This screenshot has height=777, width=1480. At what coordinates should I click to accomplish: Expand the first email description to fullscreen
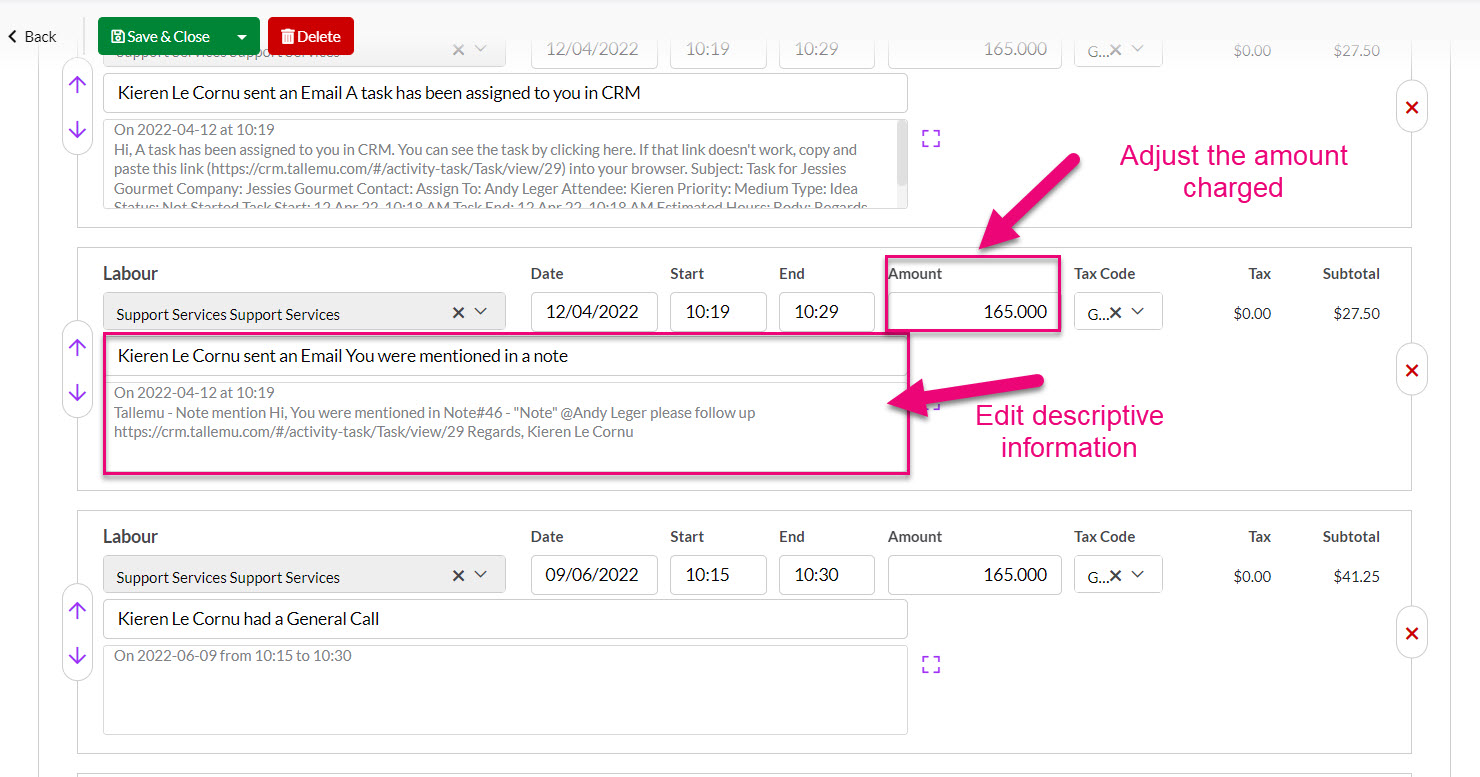point(931,139)
